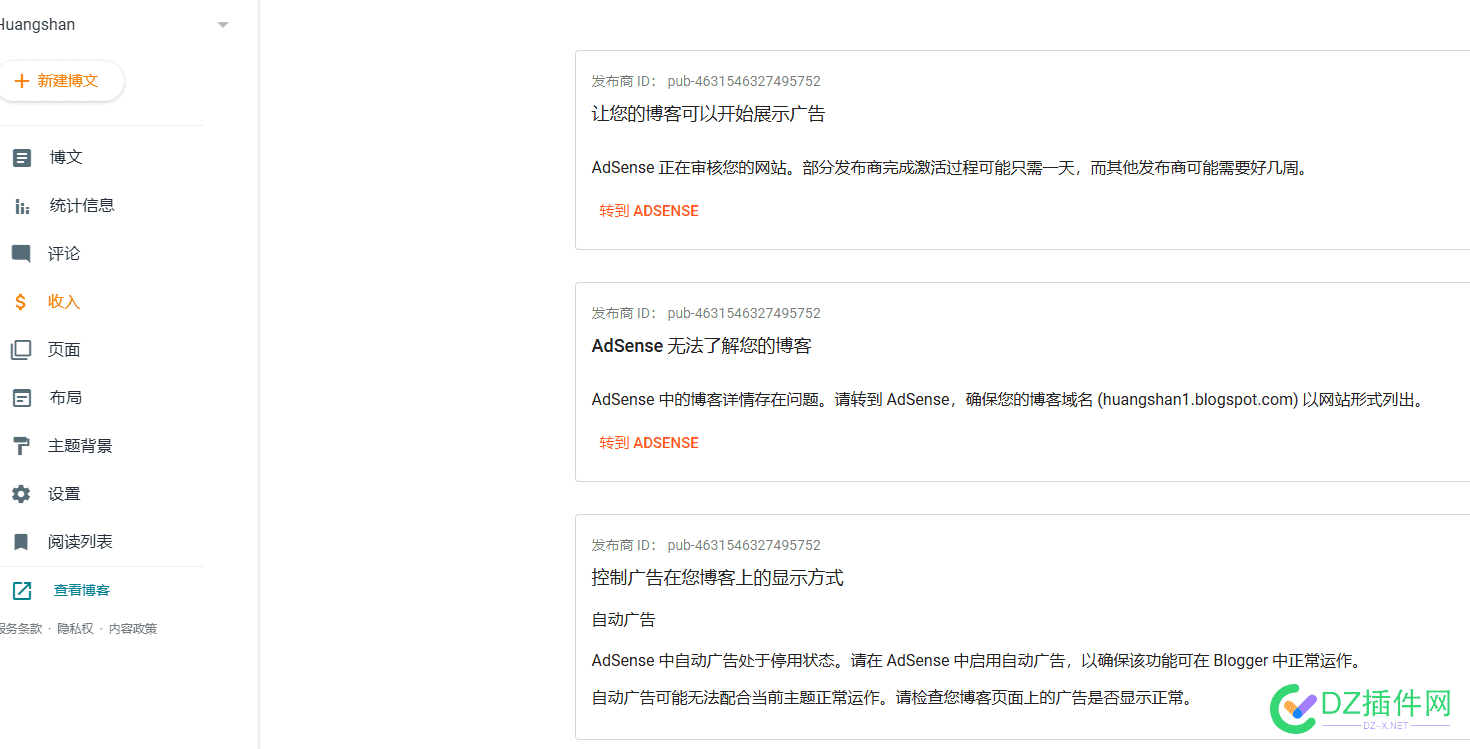This screenshot has height=749, width=1470.
Task: Click the plus icon in 新建博文
Action: click(21, 81)
